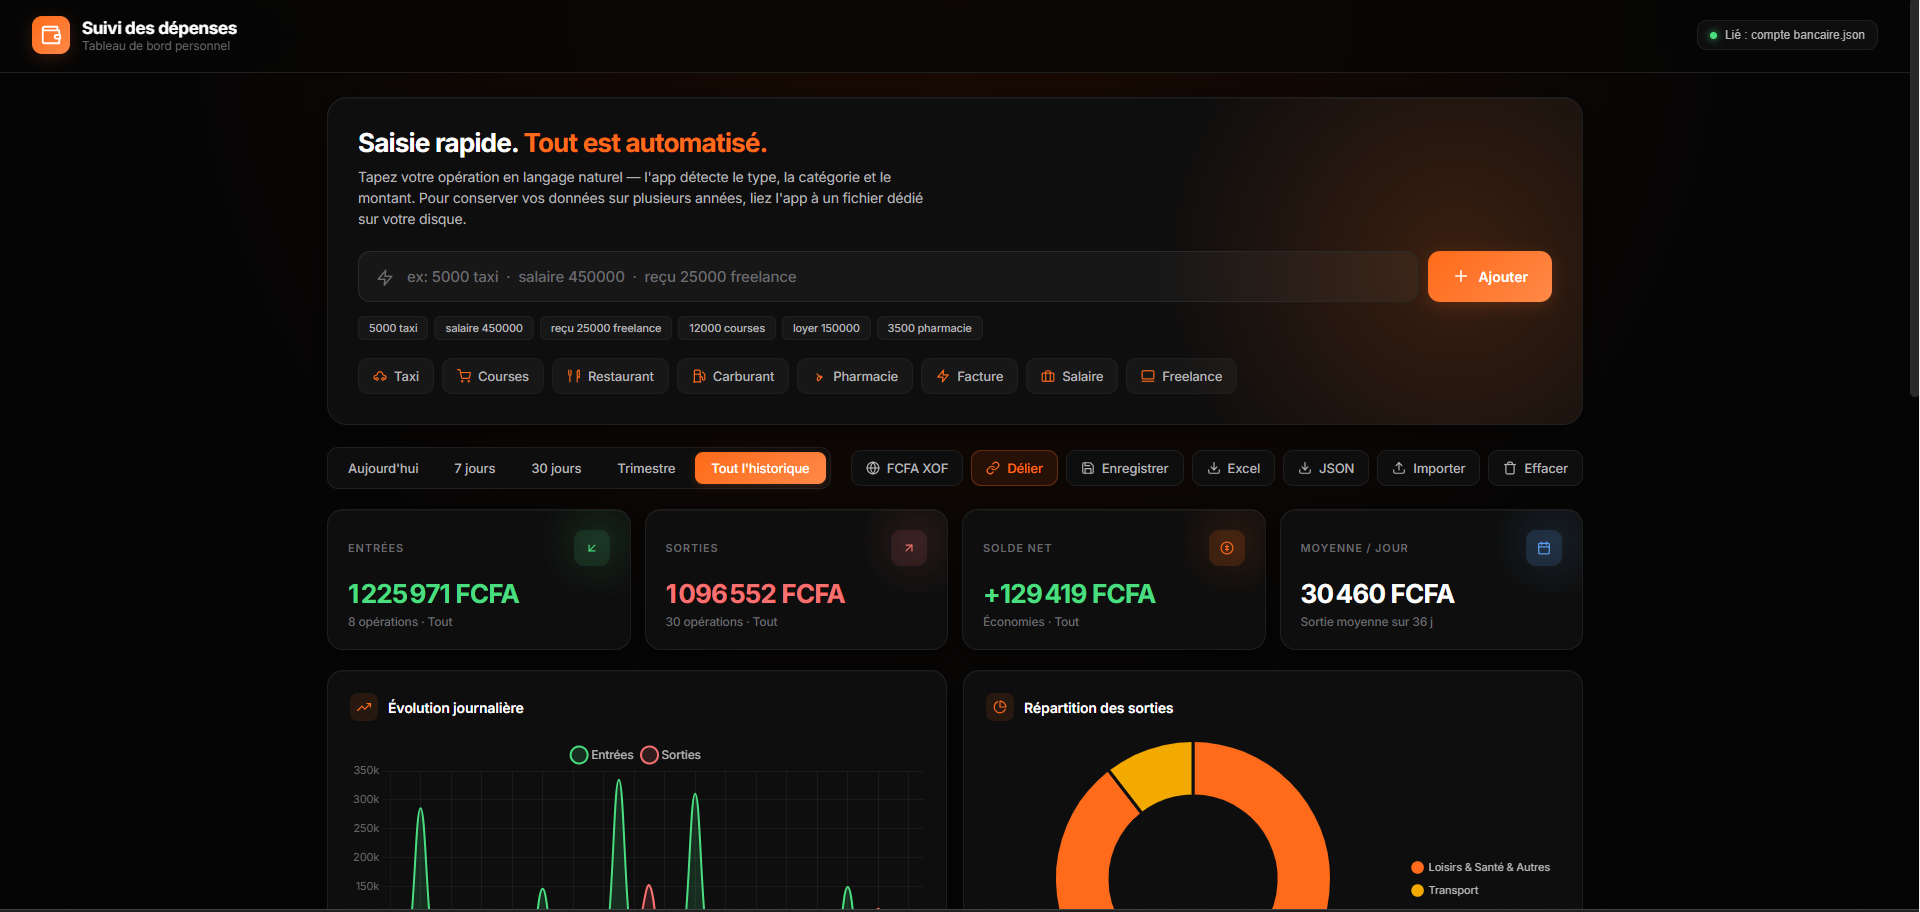Insert the 'loyer 150000' example chip
Screen dimensions: 1920x912
coord(826,328)
